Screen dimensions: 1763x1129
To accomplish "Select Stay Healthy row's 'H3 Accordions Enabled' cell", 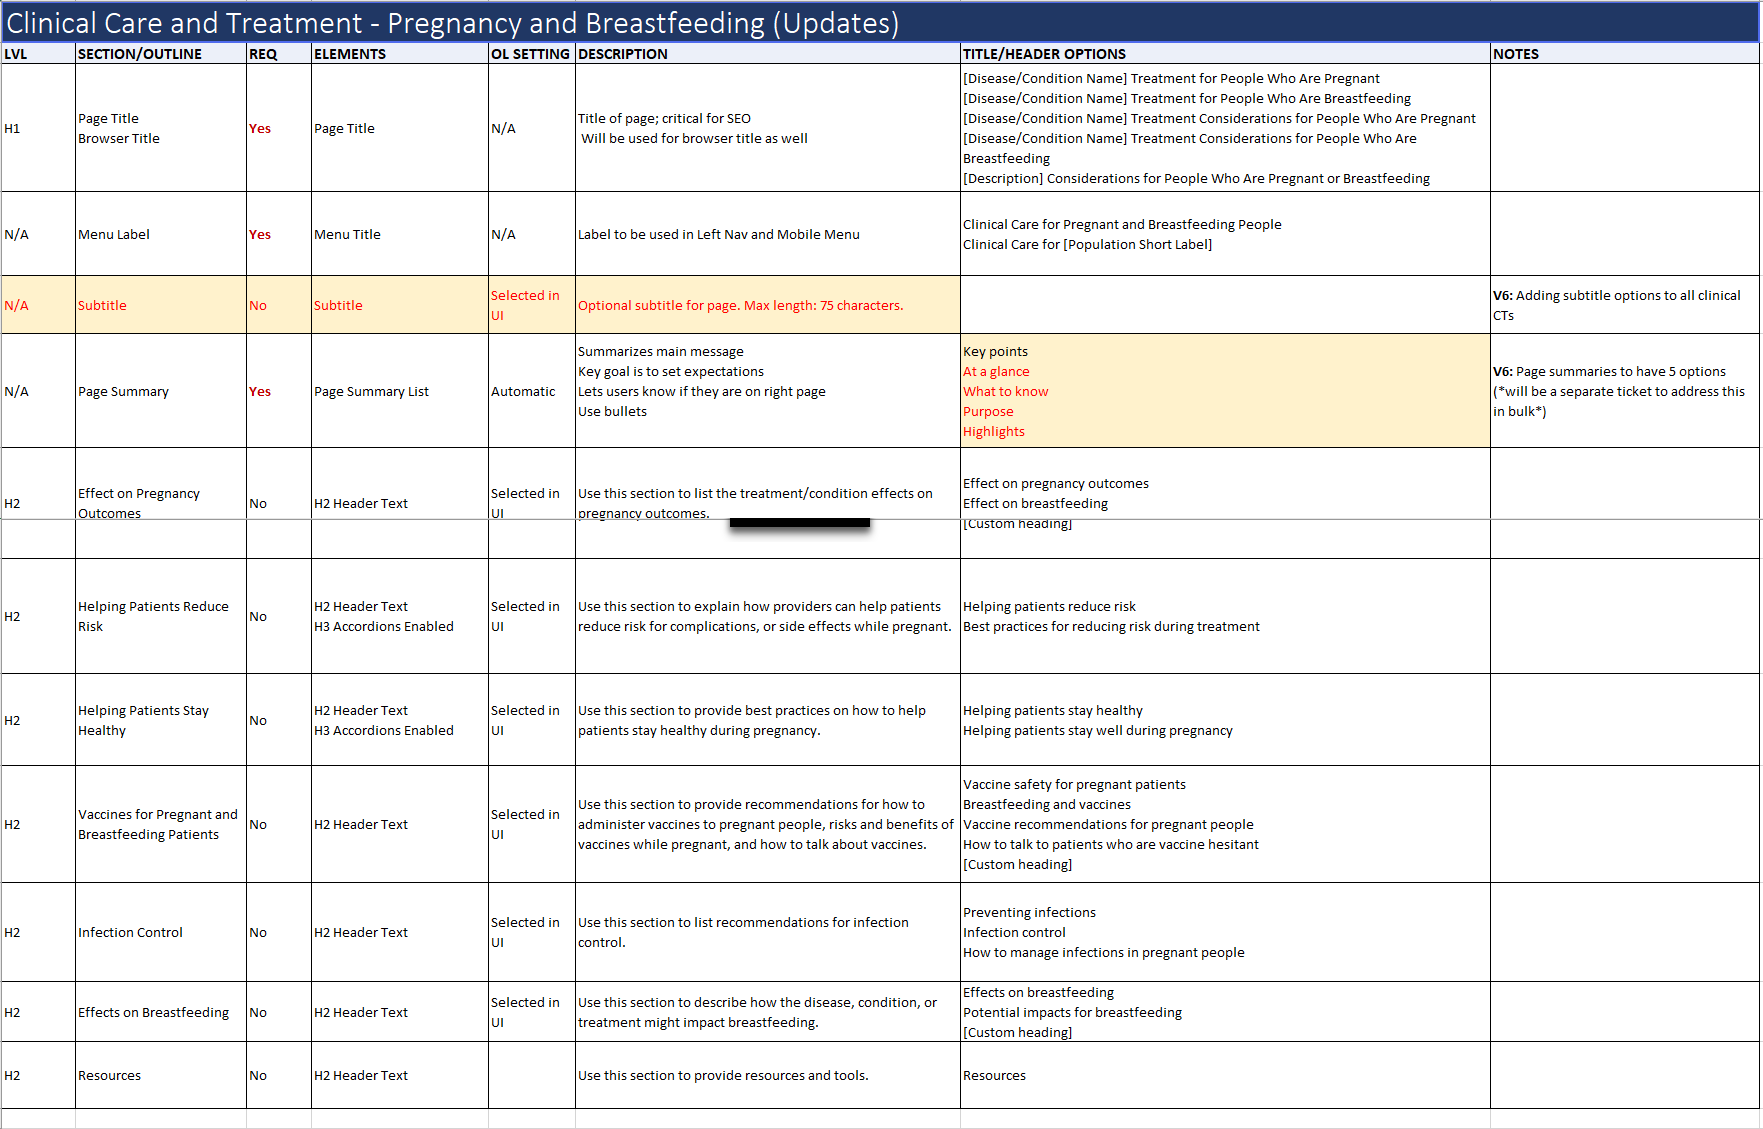I will (400, 720).
